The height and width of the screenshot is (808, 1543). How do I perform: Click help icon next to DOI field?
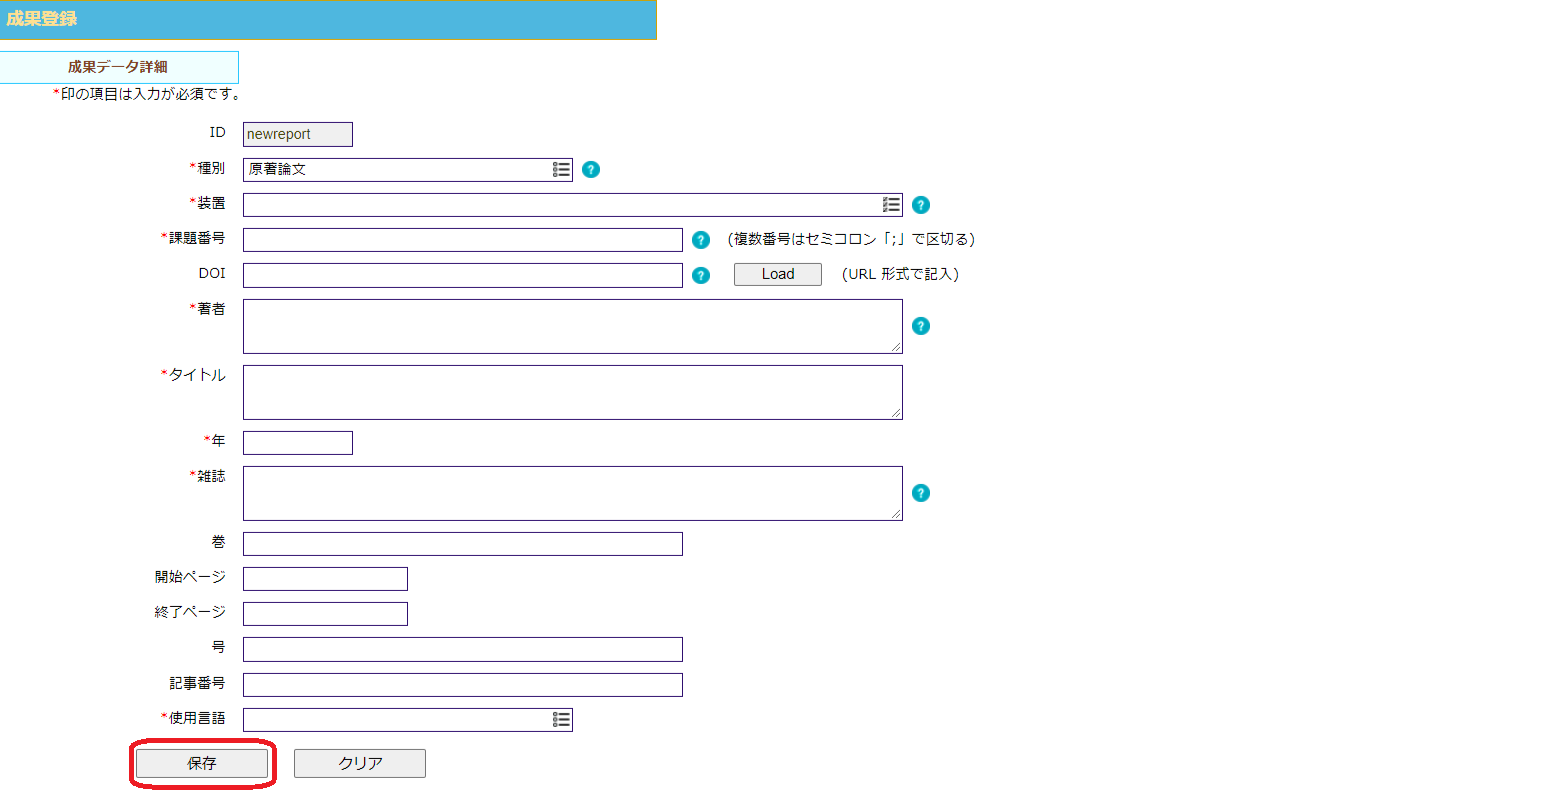(x=701, y=275)
